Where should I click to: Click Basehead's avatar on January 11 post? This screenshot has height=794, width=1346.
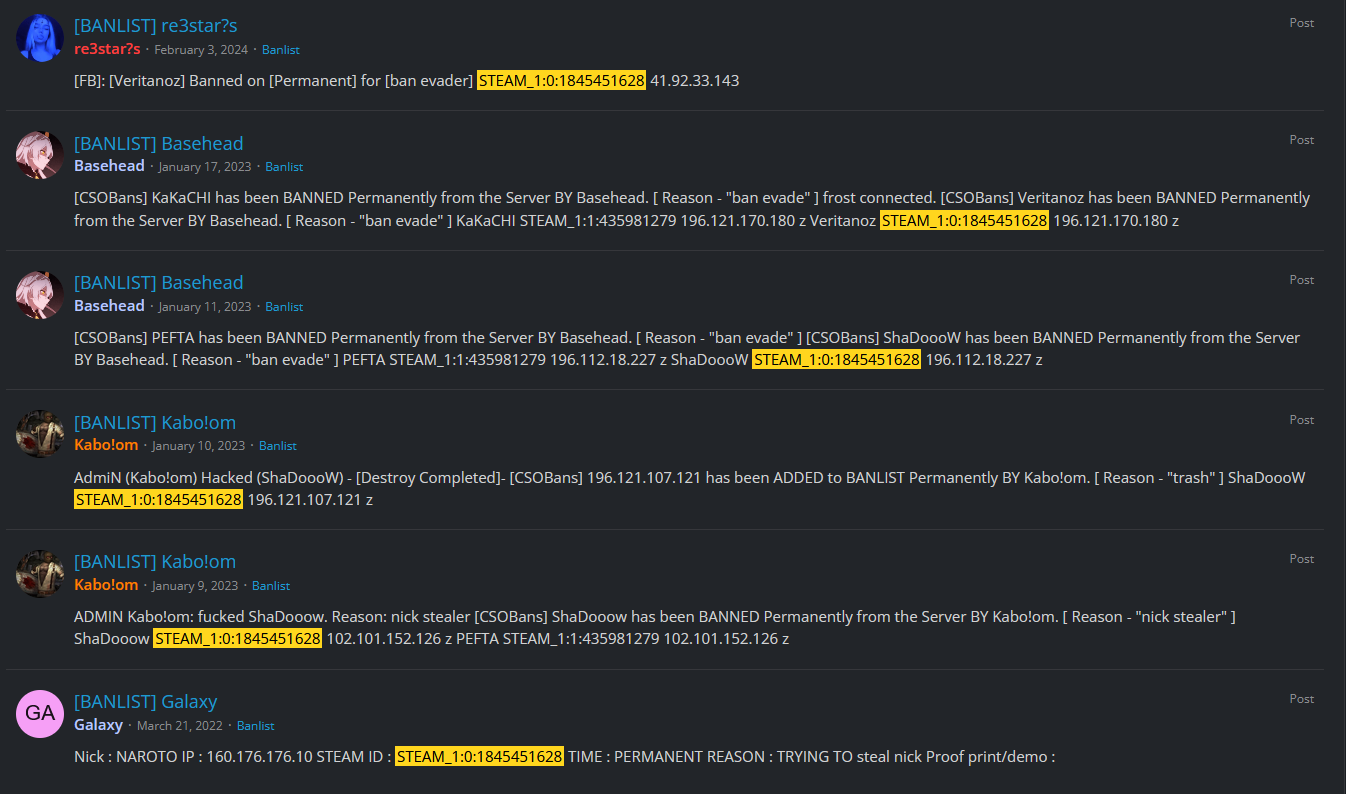(x=40, y=295)
